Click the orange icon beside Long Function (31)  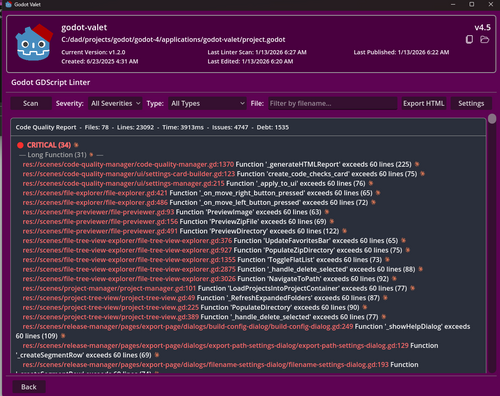91,155
